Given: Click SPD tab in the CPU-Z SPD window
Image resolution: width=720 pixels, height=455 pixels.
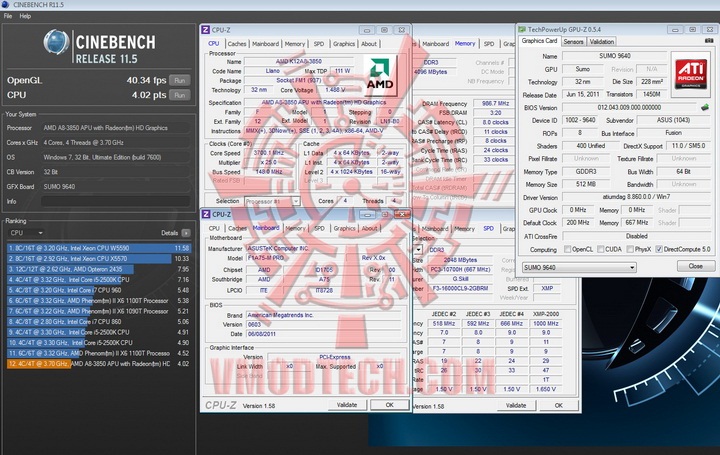Looking at the screenshot, I should coord(488,228).
